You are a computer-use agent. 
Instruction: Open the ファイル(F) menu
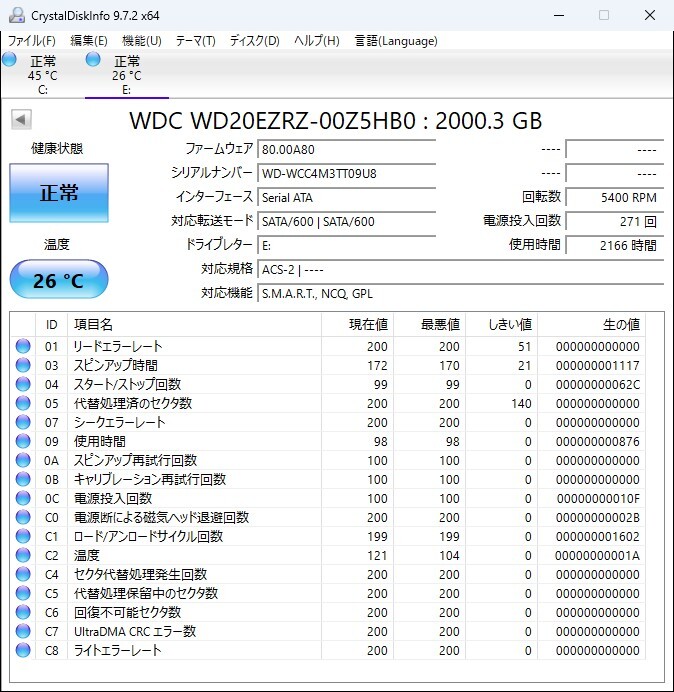tap(32, 41)
